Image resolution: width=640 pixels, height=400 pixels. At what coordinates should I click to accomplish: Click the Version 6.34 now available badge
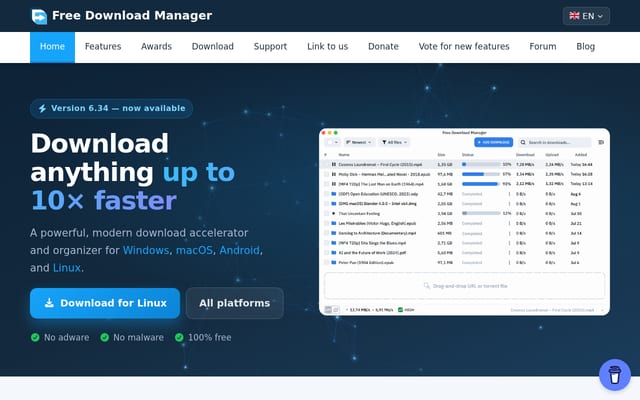pos(111,109)
